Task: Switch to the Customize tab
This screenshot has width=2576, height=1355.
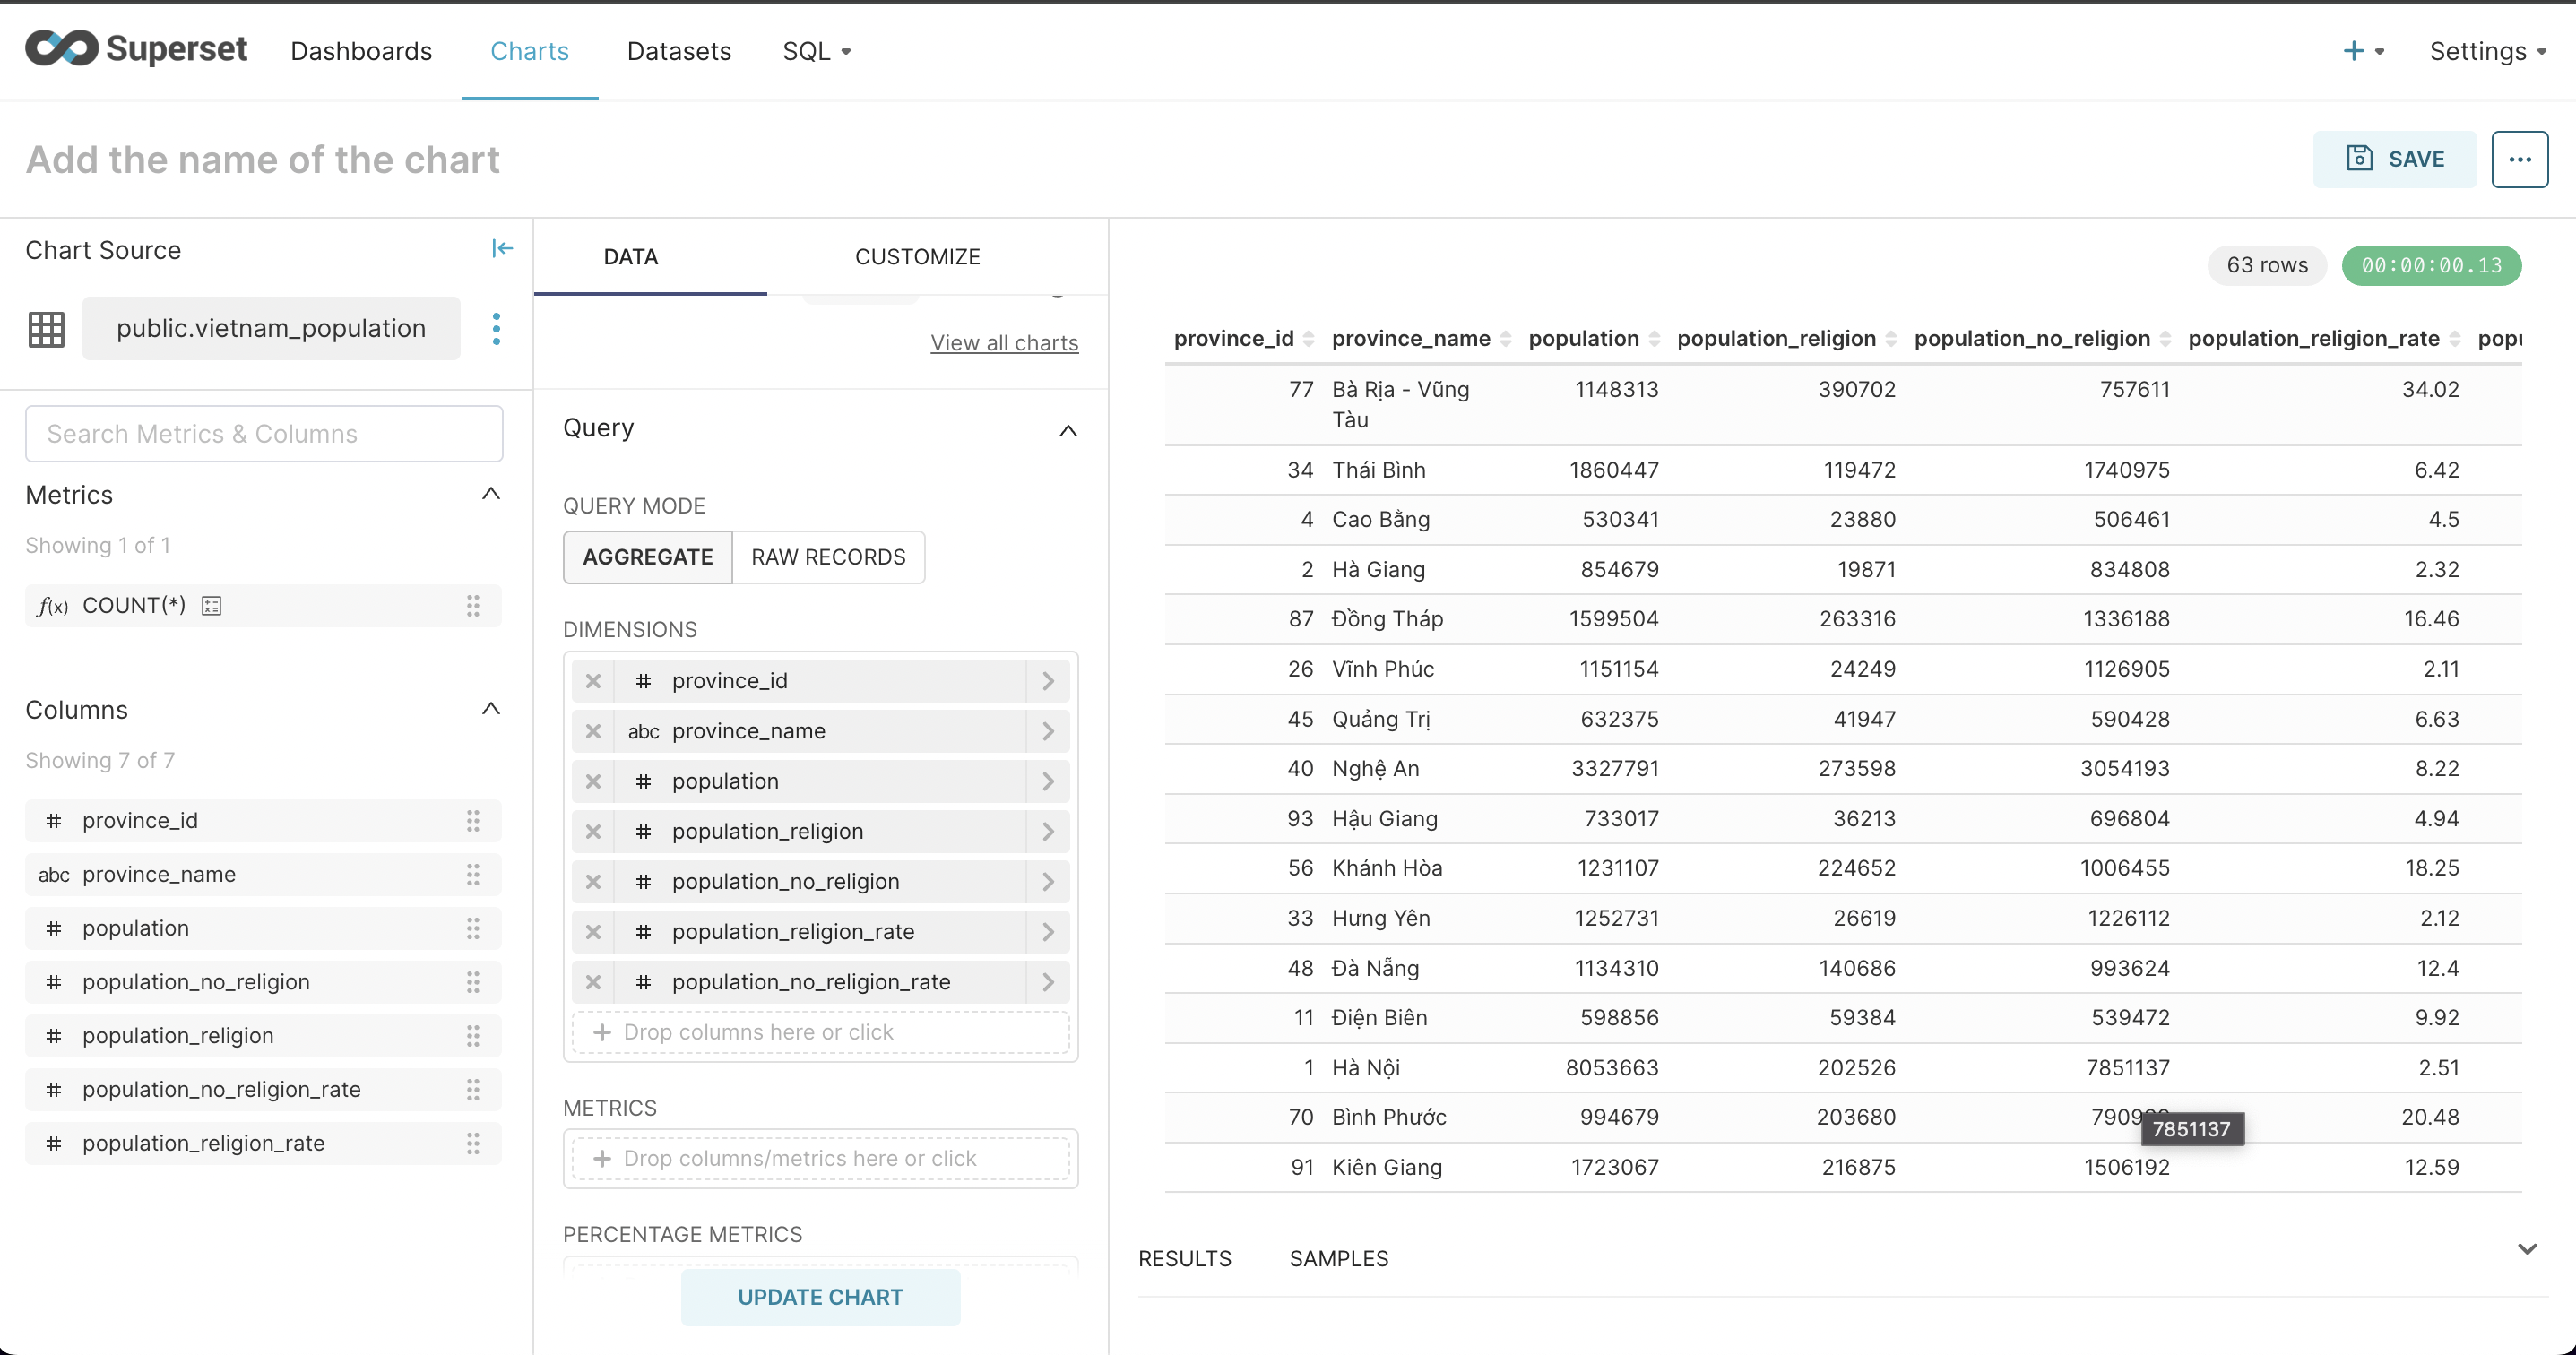Action: click(917, 257)
